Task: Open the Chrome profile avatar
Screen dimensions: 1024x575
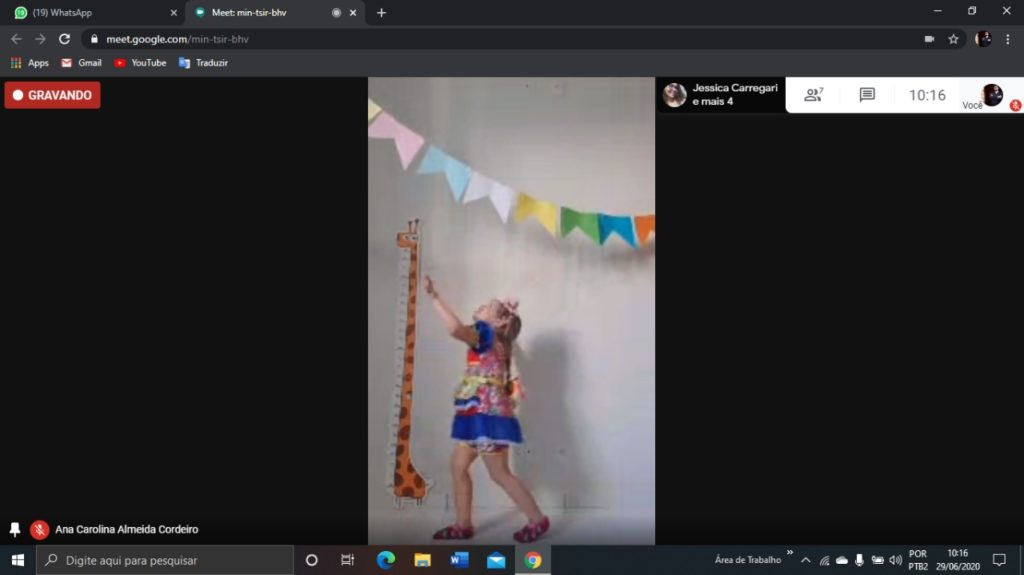Action: [983, 39]
